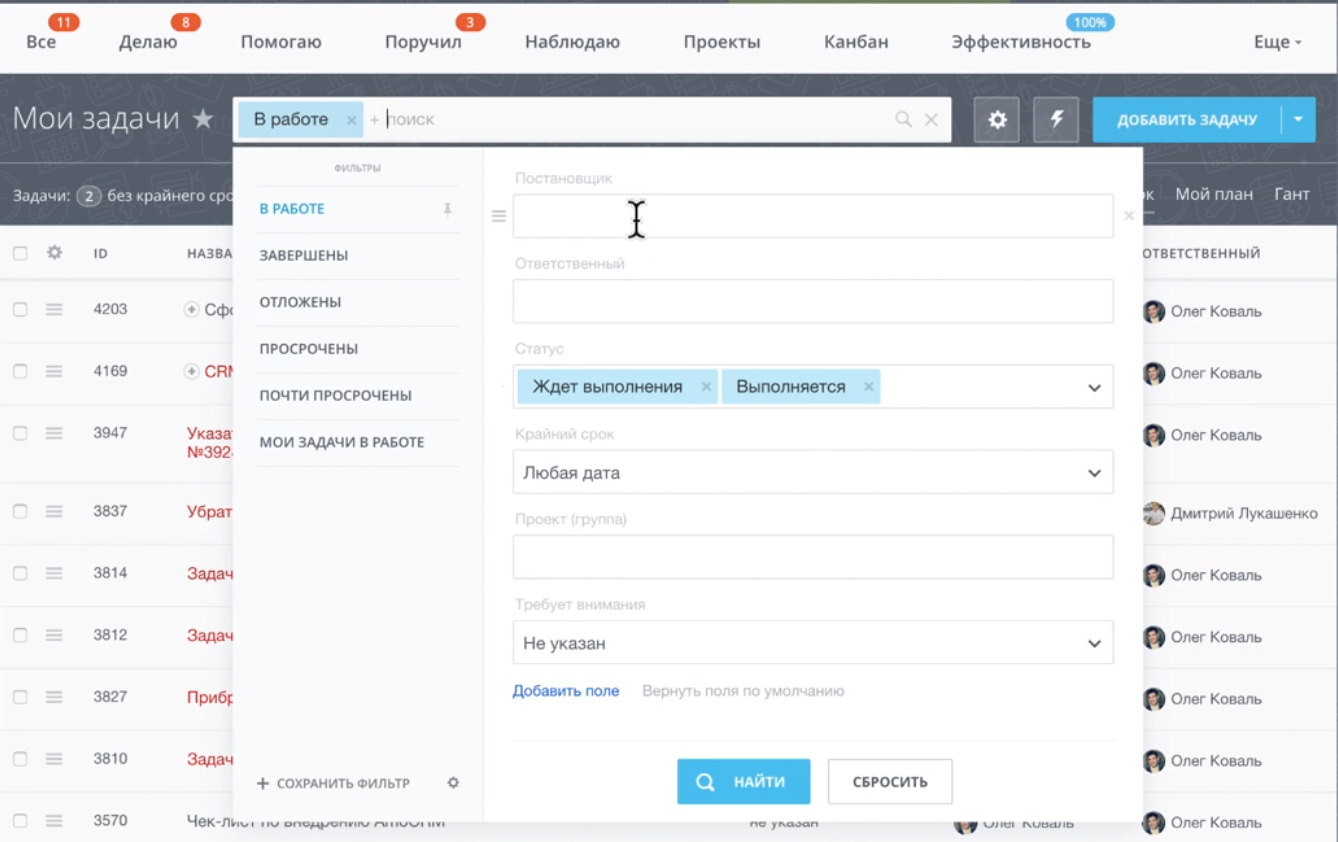This screenshot has height=842, width=1338.
Task: Open the Проекты tab
Action: click(722, 42)
